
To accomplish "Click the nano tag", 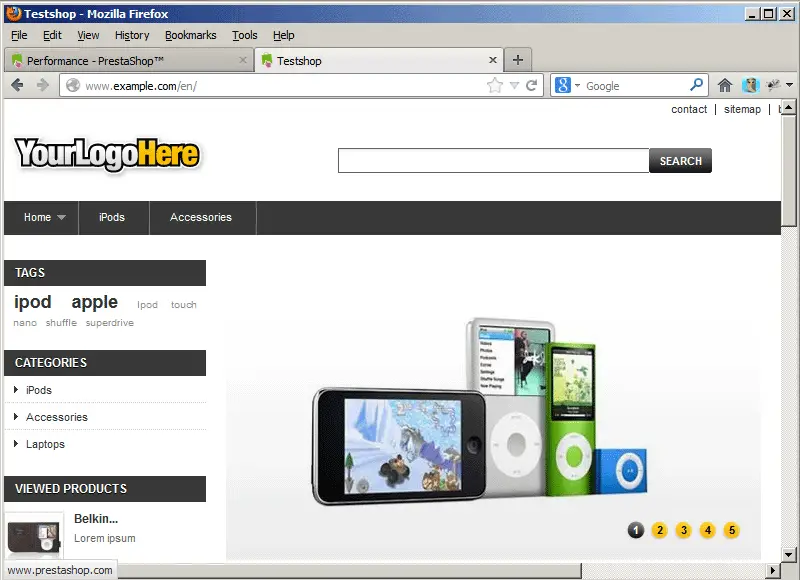I will 25,323.
